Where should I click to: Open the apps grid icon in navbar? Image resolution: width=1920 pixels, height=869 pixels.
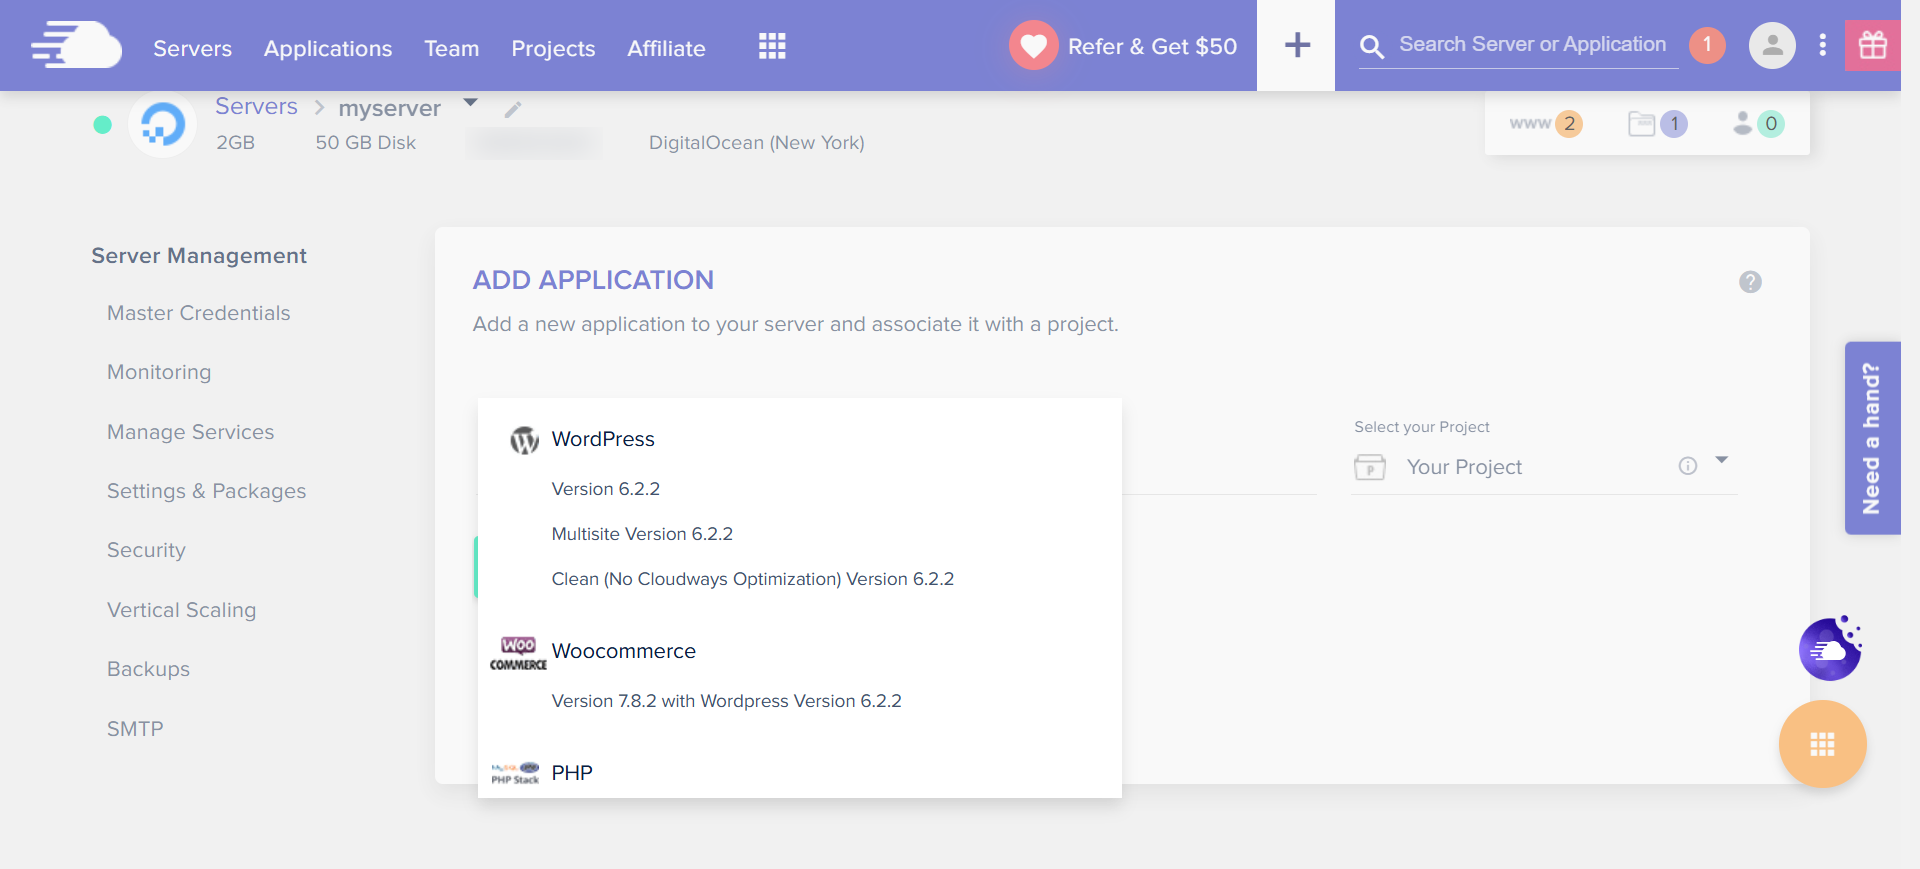pyautogui.click(x=772, y=46)
